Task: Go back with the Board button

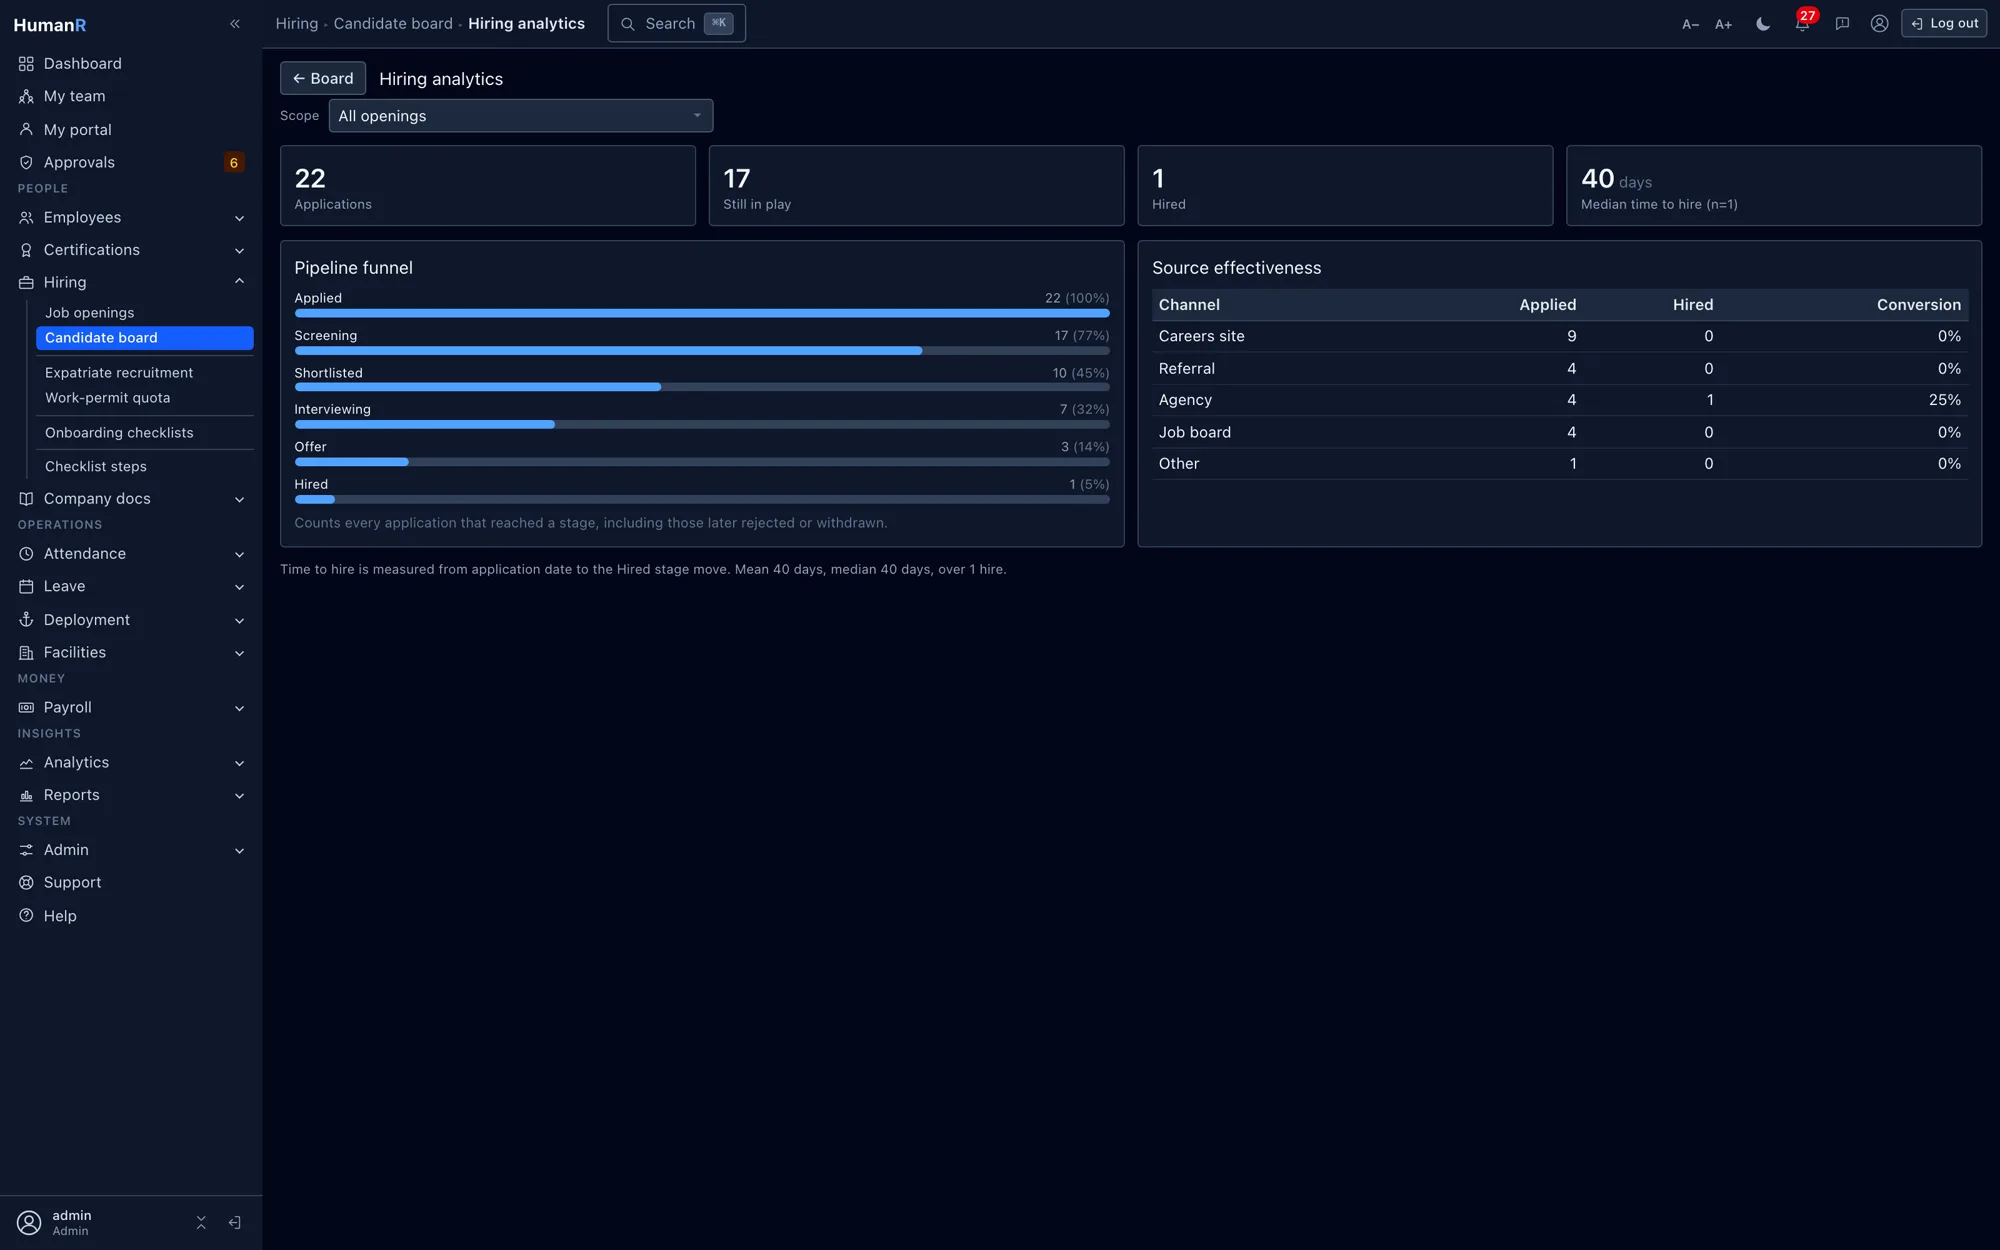Action: (322, 78)
